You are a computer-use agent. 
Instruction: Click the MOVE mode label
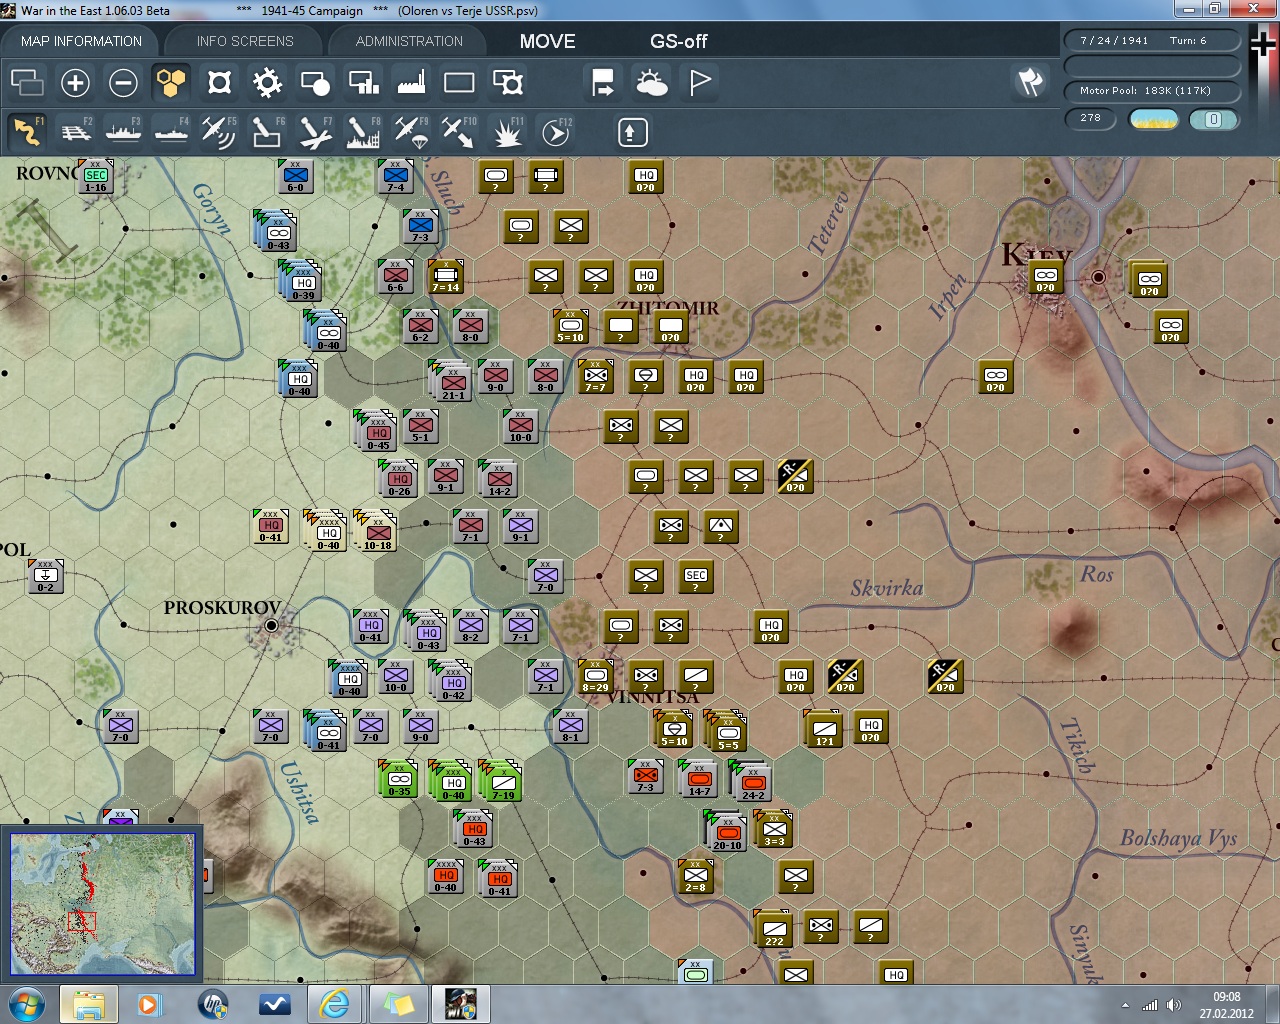coord(547,41)
